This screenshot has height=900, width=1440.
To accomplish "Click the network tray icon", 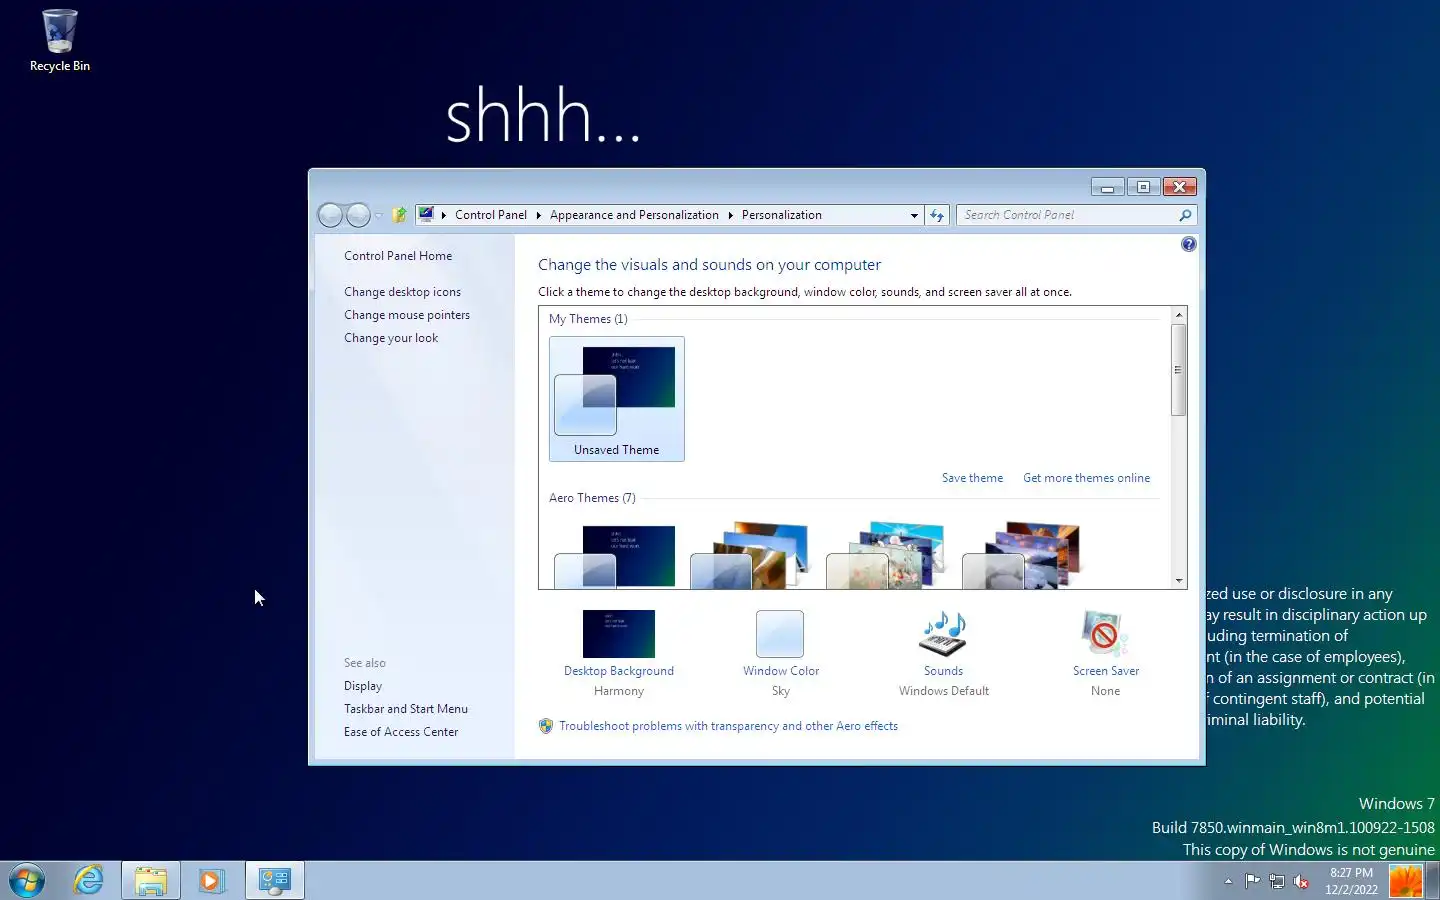I will pos(1277,881).
